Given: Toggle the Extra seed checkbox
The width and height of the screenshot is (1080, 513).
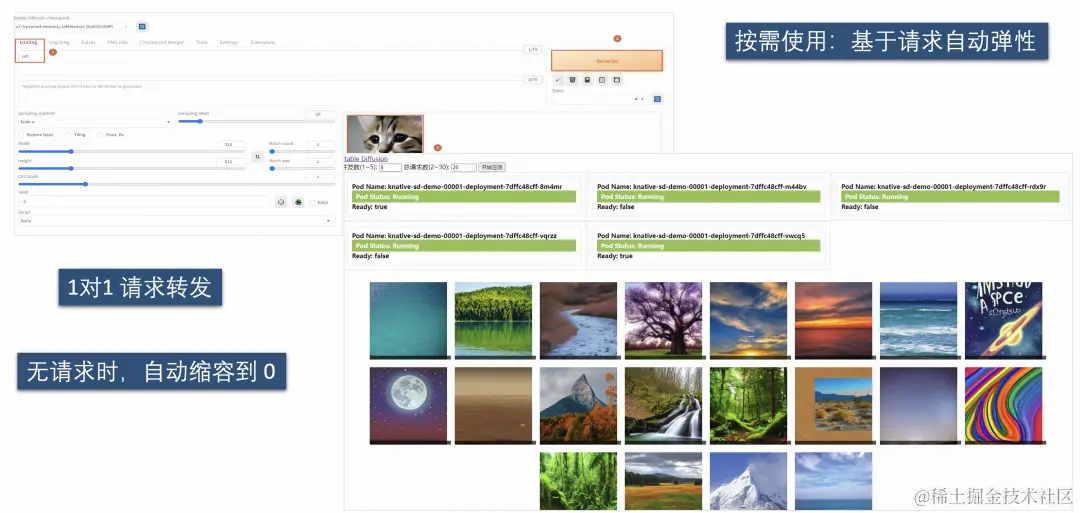Looking at the screenshot, I should (x=313, y=202).
